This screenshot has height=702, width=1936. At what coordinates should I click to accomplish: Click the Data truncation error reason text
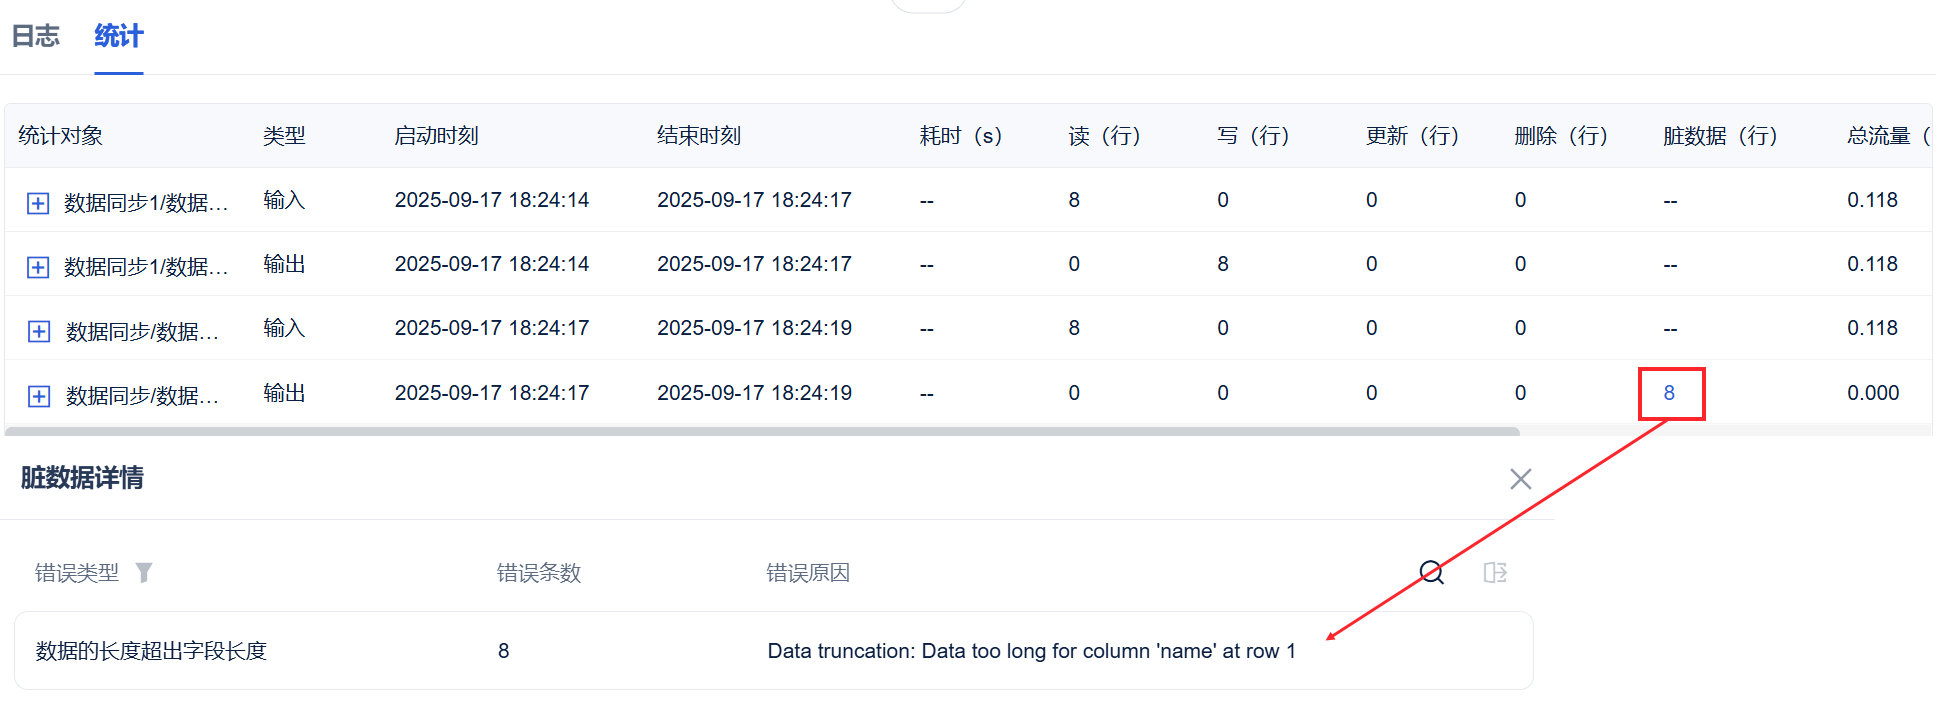1031,651
